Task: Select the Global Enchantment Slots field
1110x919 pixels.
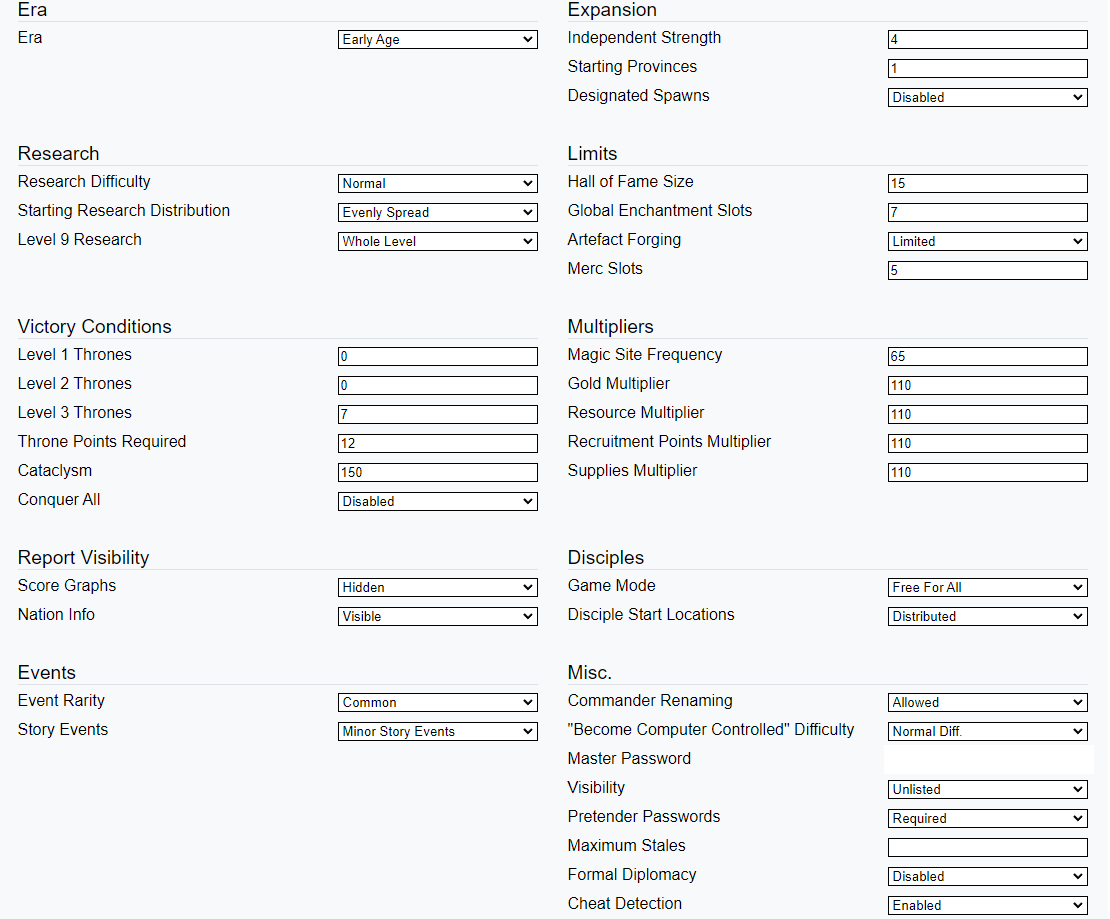Action: [988, 212]
